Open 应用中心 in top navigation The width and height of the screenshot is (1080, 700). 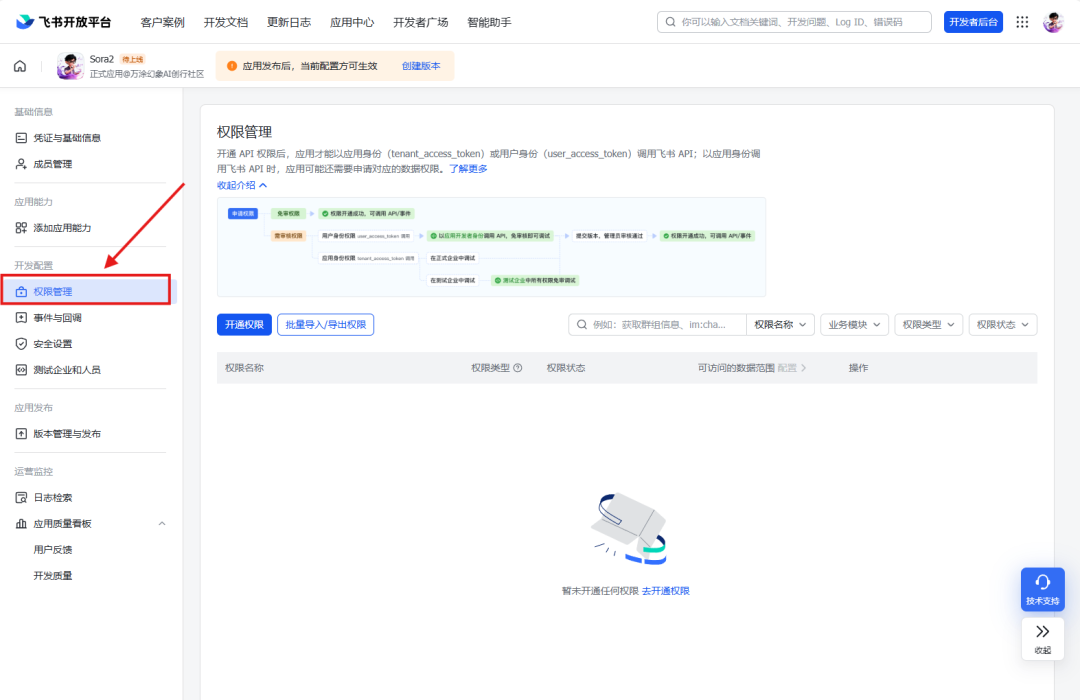pyautogui.click(x=352, y=22)
